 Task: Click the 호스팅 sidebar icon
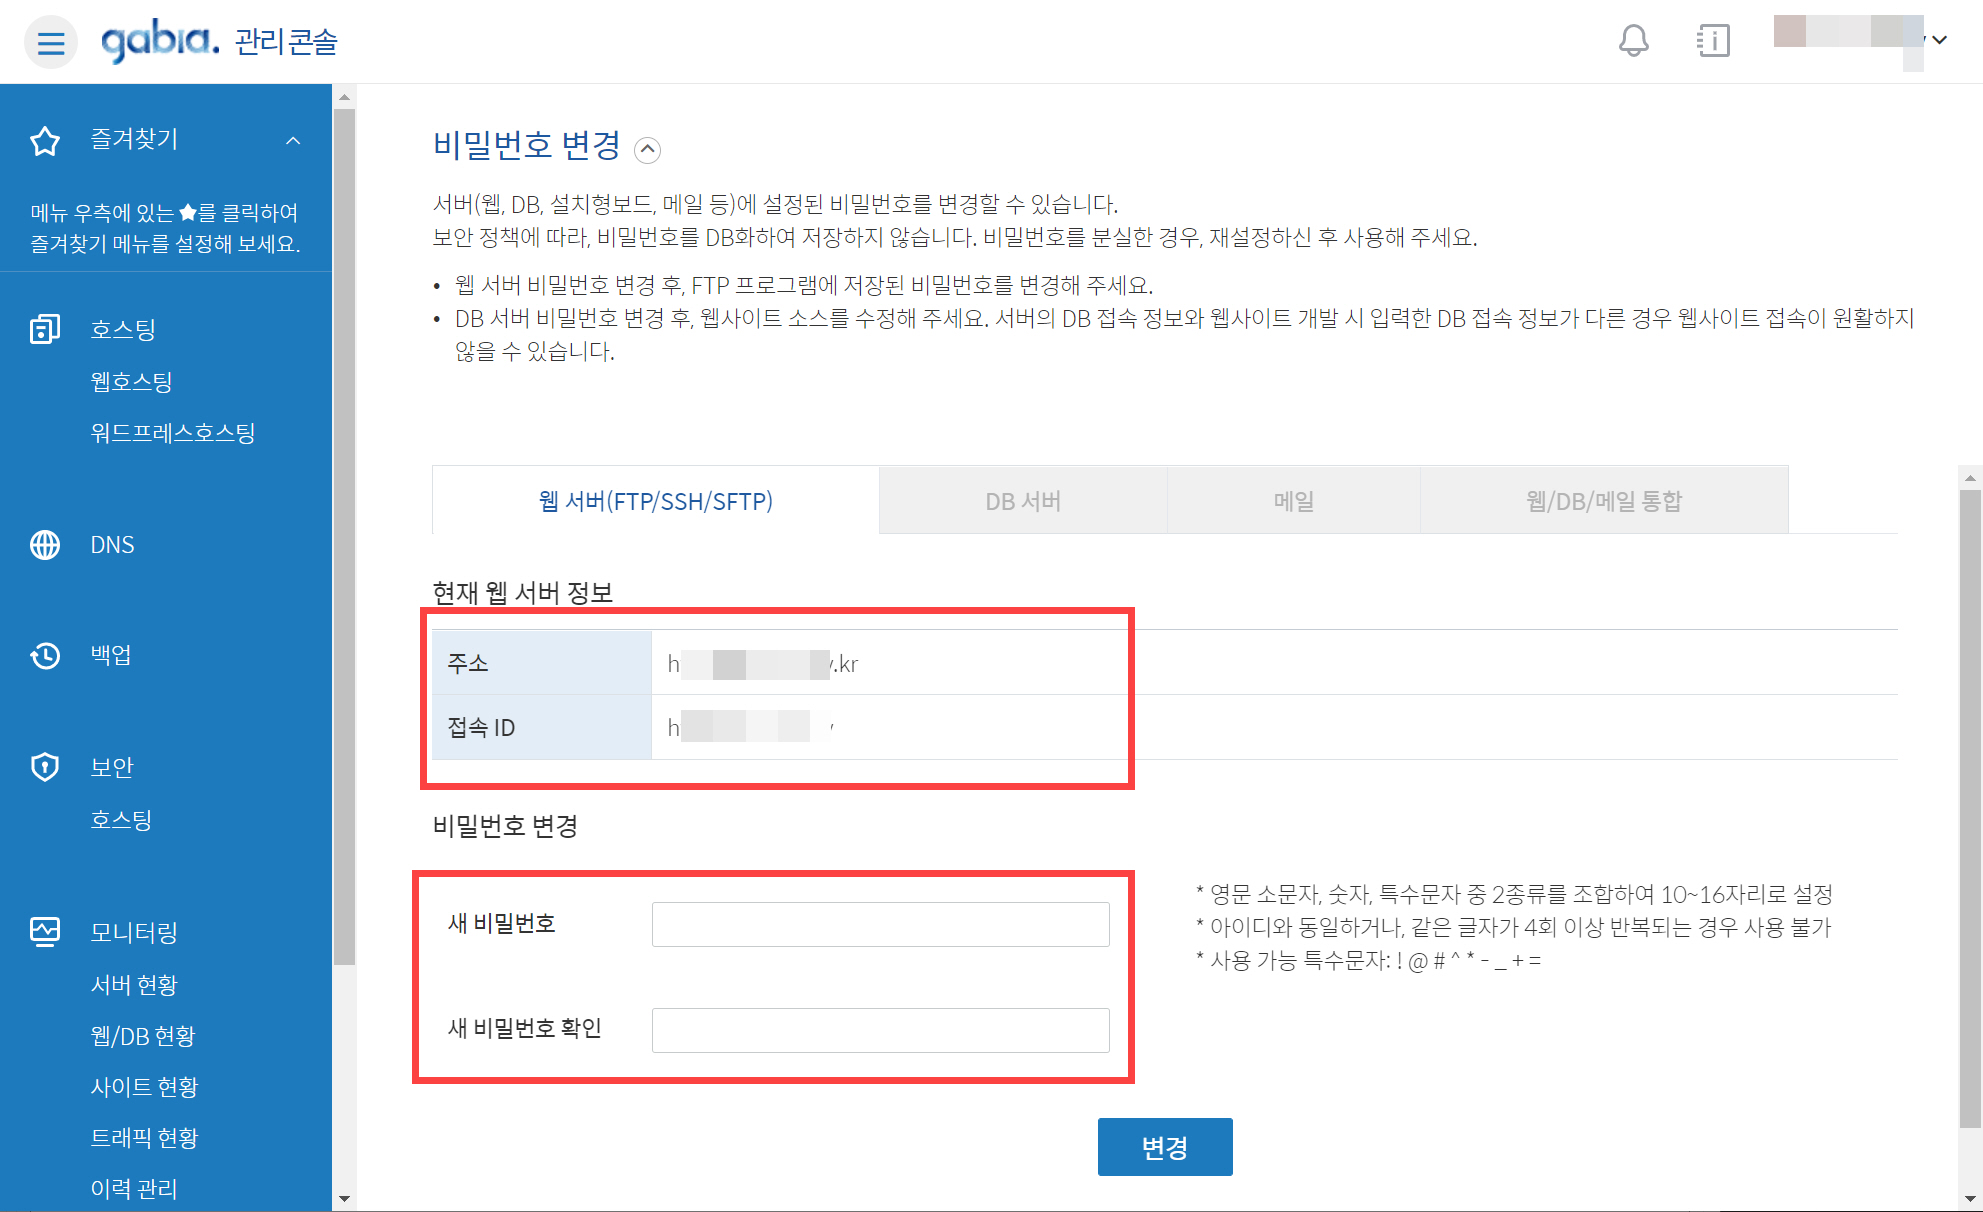pos(45,329)
